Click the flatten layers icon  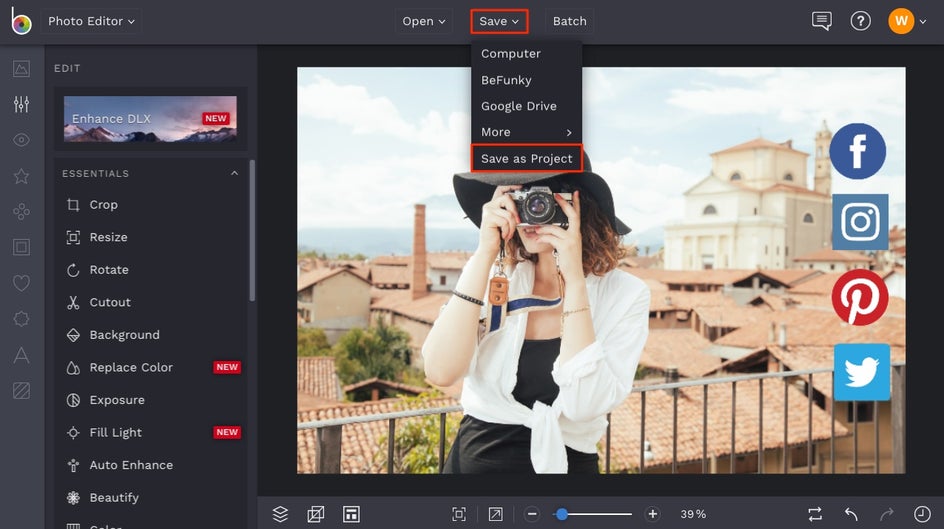click(x=315, y=514)
